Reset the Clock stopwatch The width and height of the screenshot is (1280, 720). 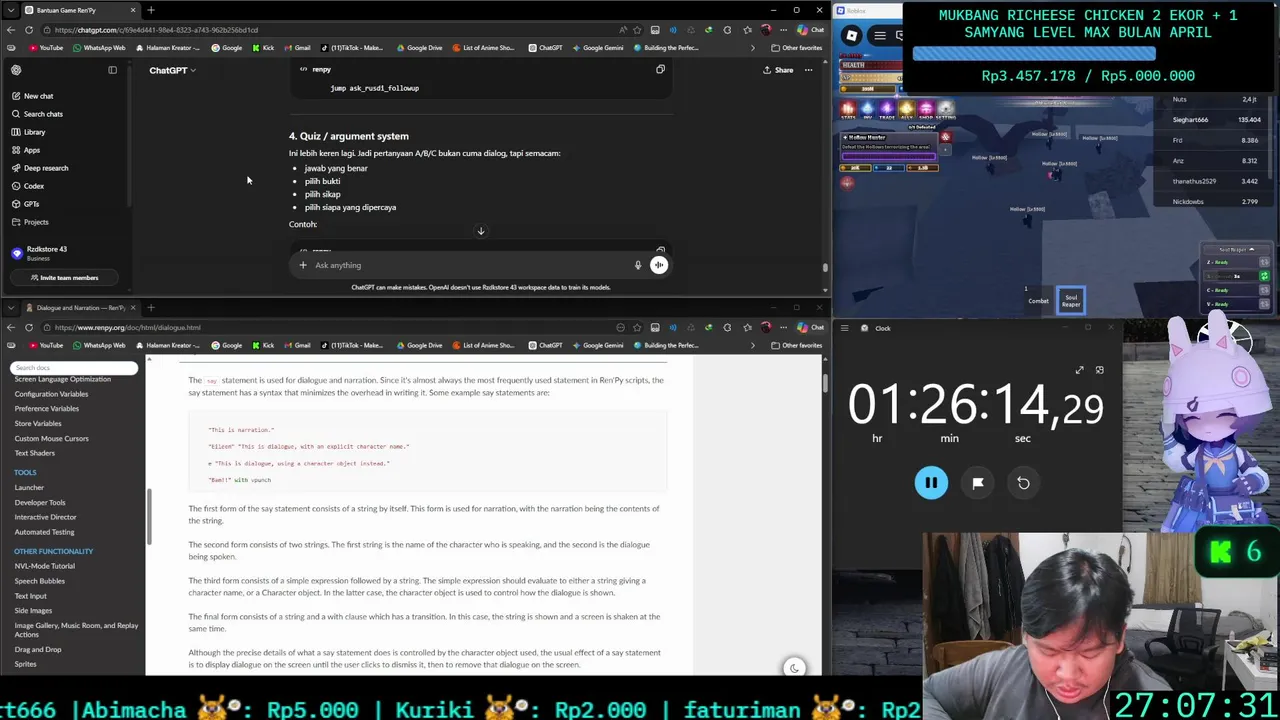point(1023,483)
